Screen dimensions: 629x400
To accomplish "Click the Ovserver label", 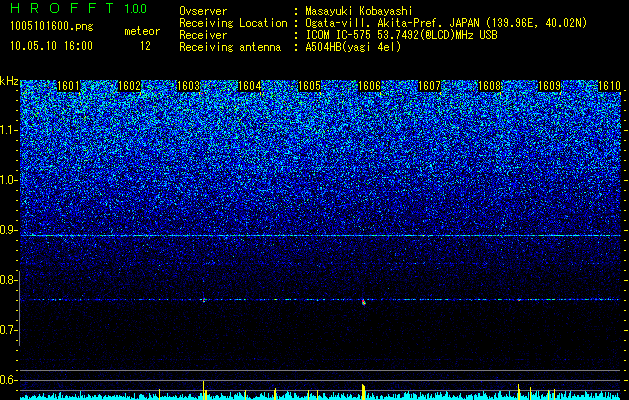I will [x=203, y=11].
